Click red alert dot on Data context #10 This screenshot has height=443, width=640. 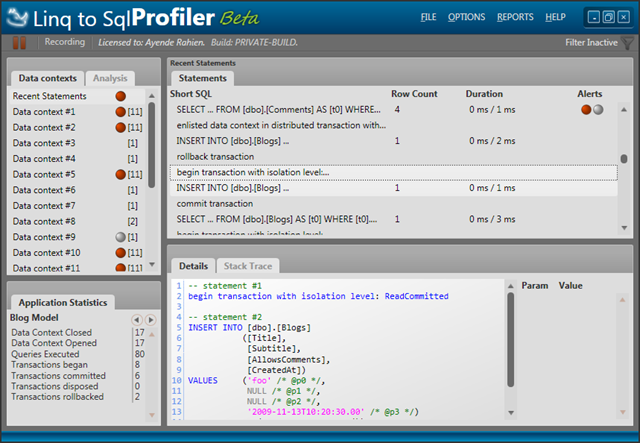pyautogui.click(x=120, y=253)
